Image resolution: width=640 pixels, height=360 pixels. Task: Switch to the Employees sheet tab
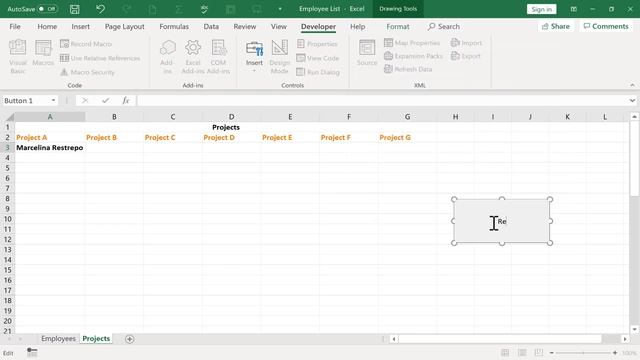click(58, 339)
